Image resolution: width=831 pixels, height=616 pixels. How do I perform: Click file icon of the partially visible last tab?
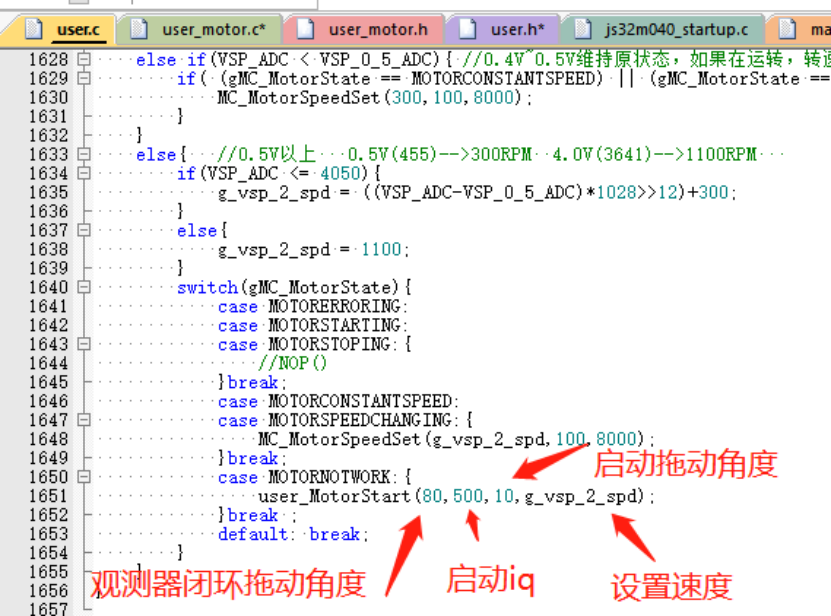[x=787, y=30]
